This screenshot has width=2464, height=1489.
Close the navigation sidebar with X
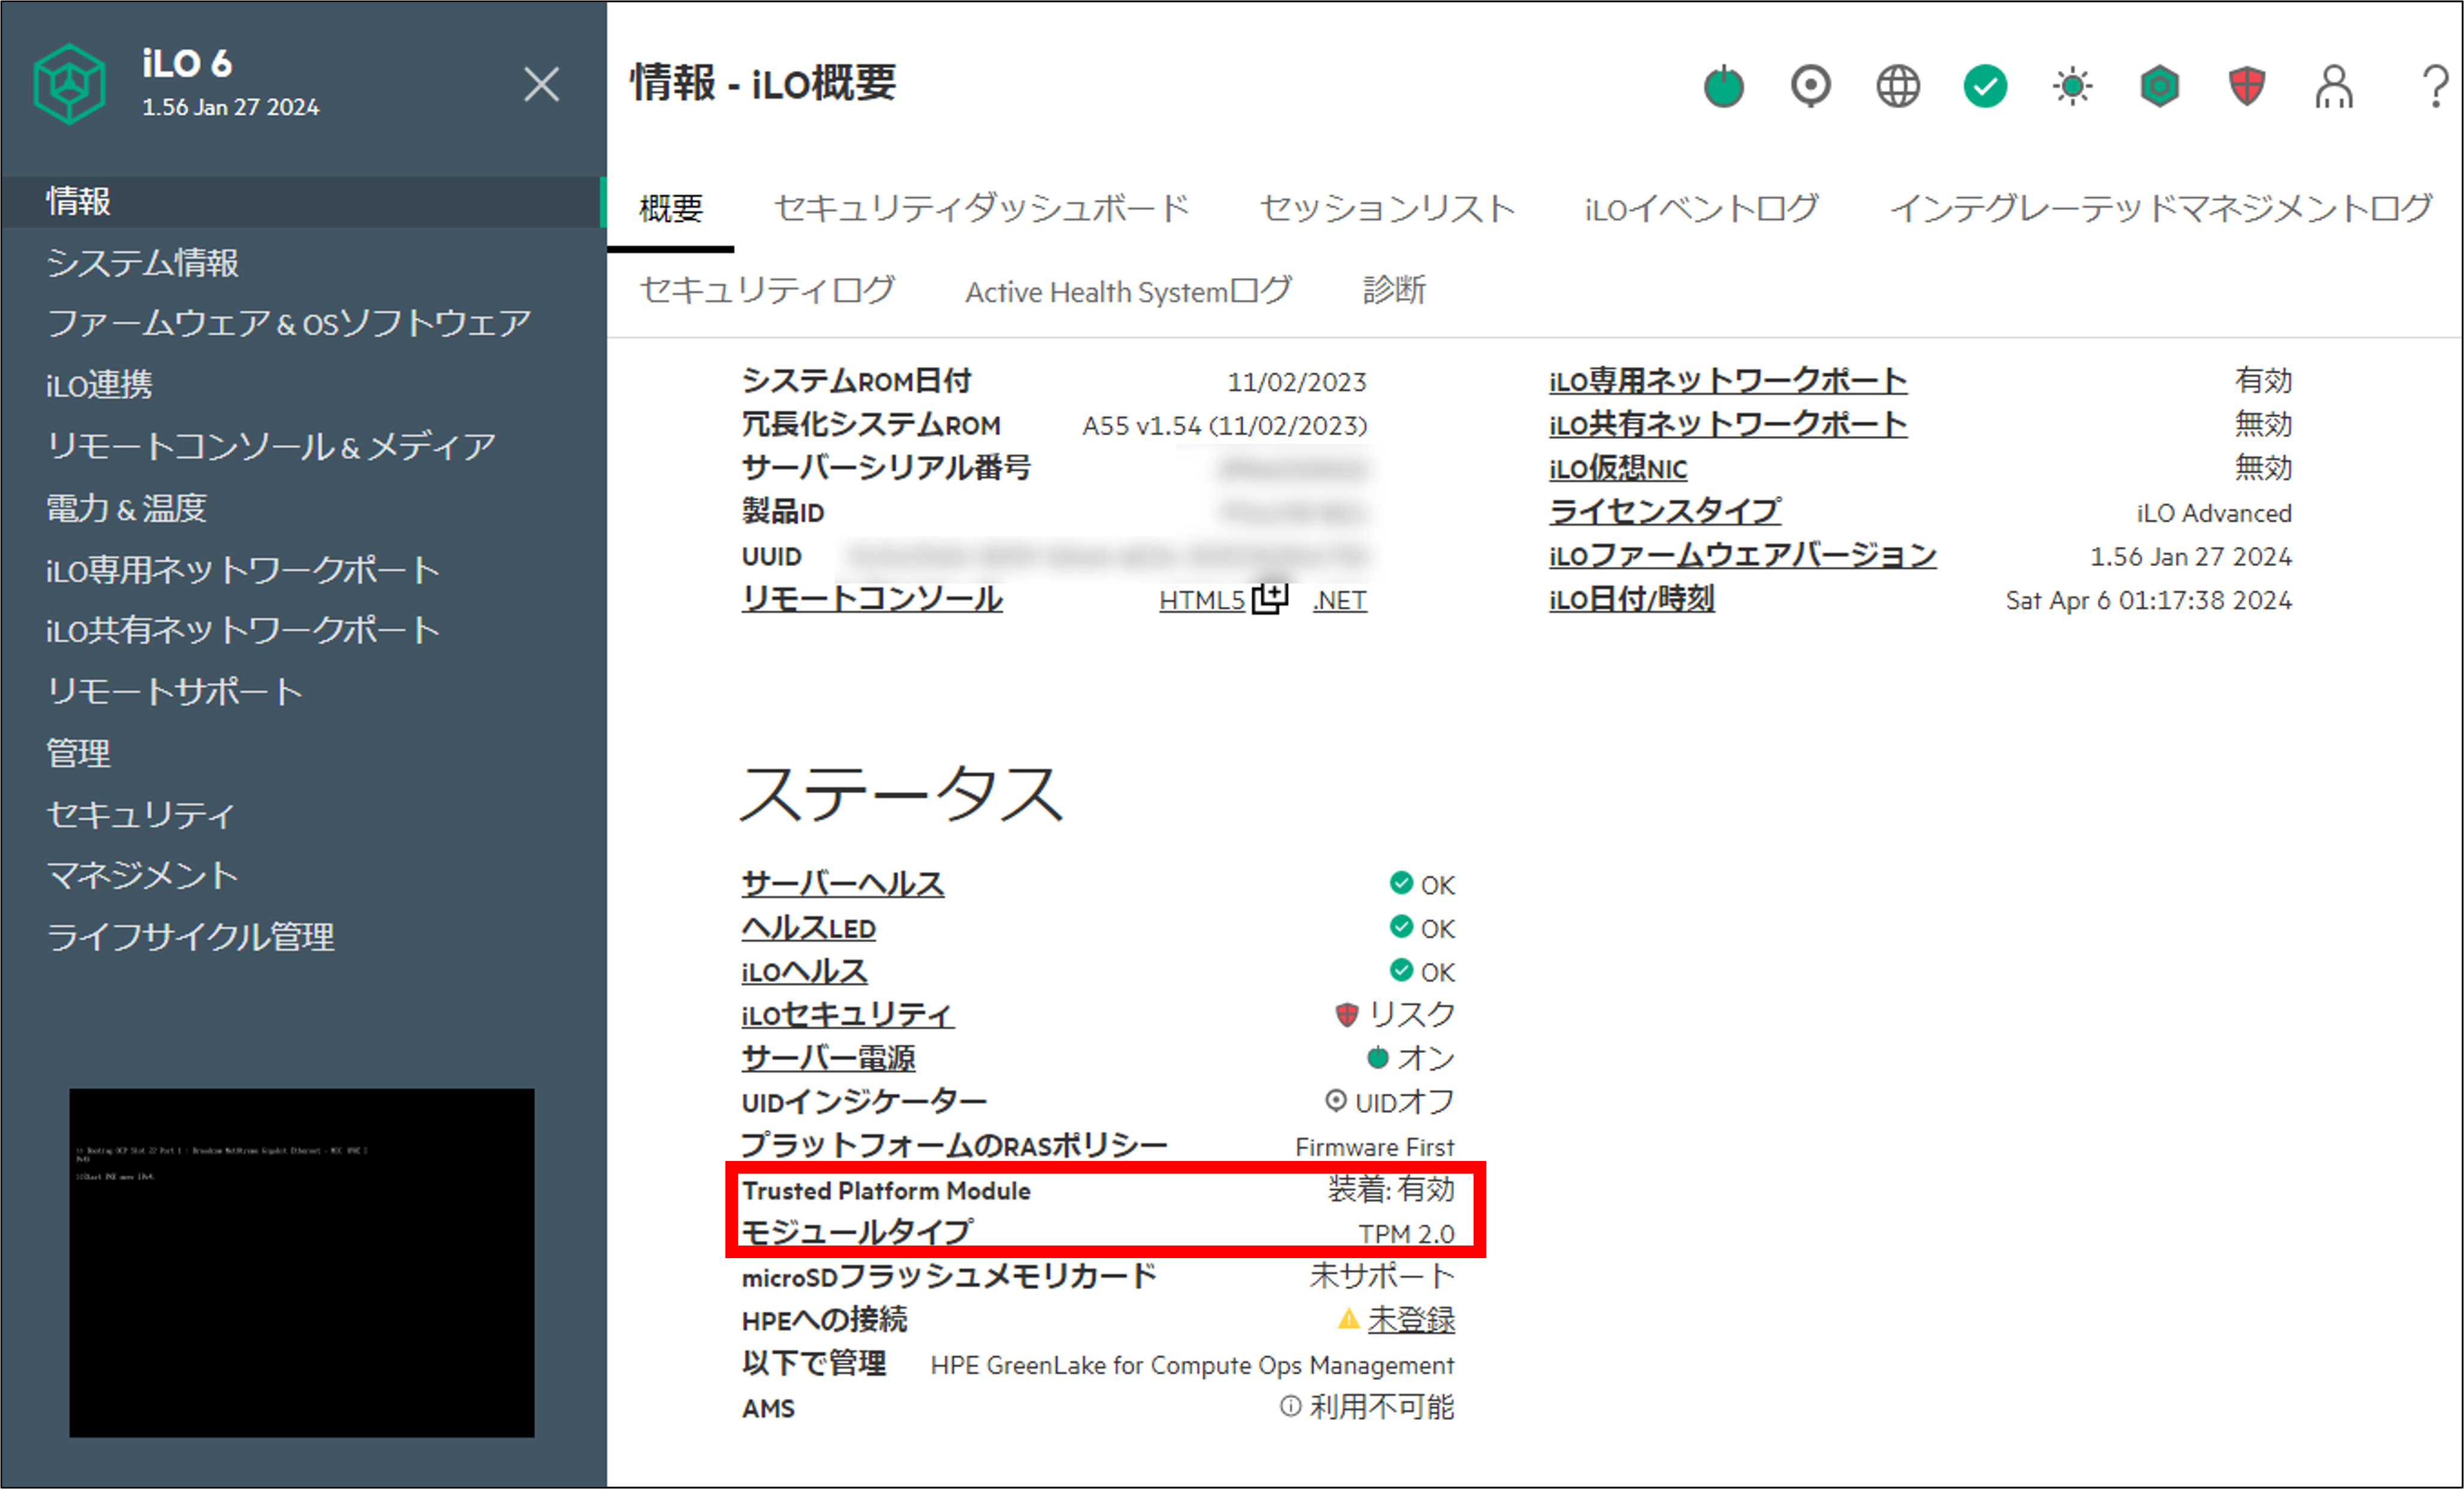click(542, 85)
